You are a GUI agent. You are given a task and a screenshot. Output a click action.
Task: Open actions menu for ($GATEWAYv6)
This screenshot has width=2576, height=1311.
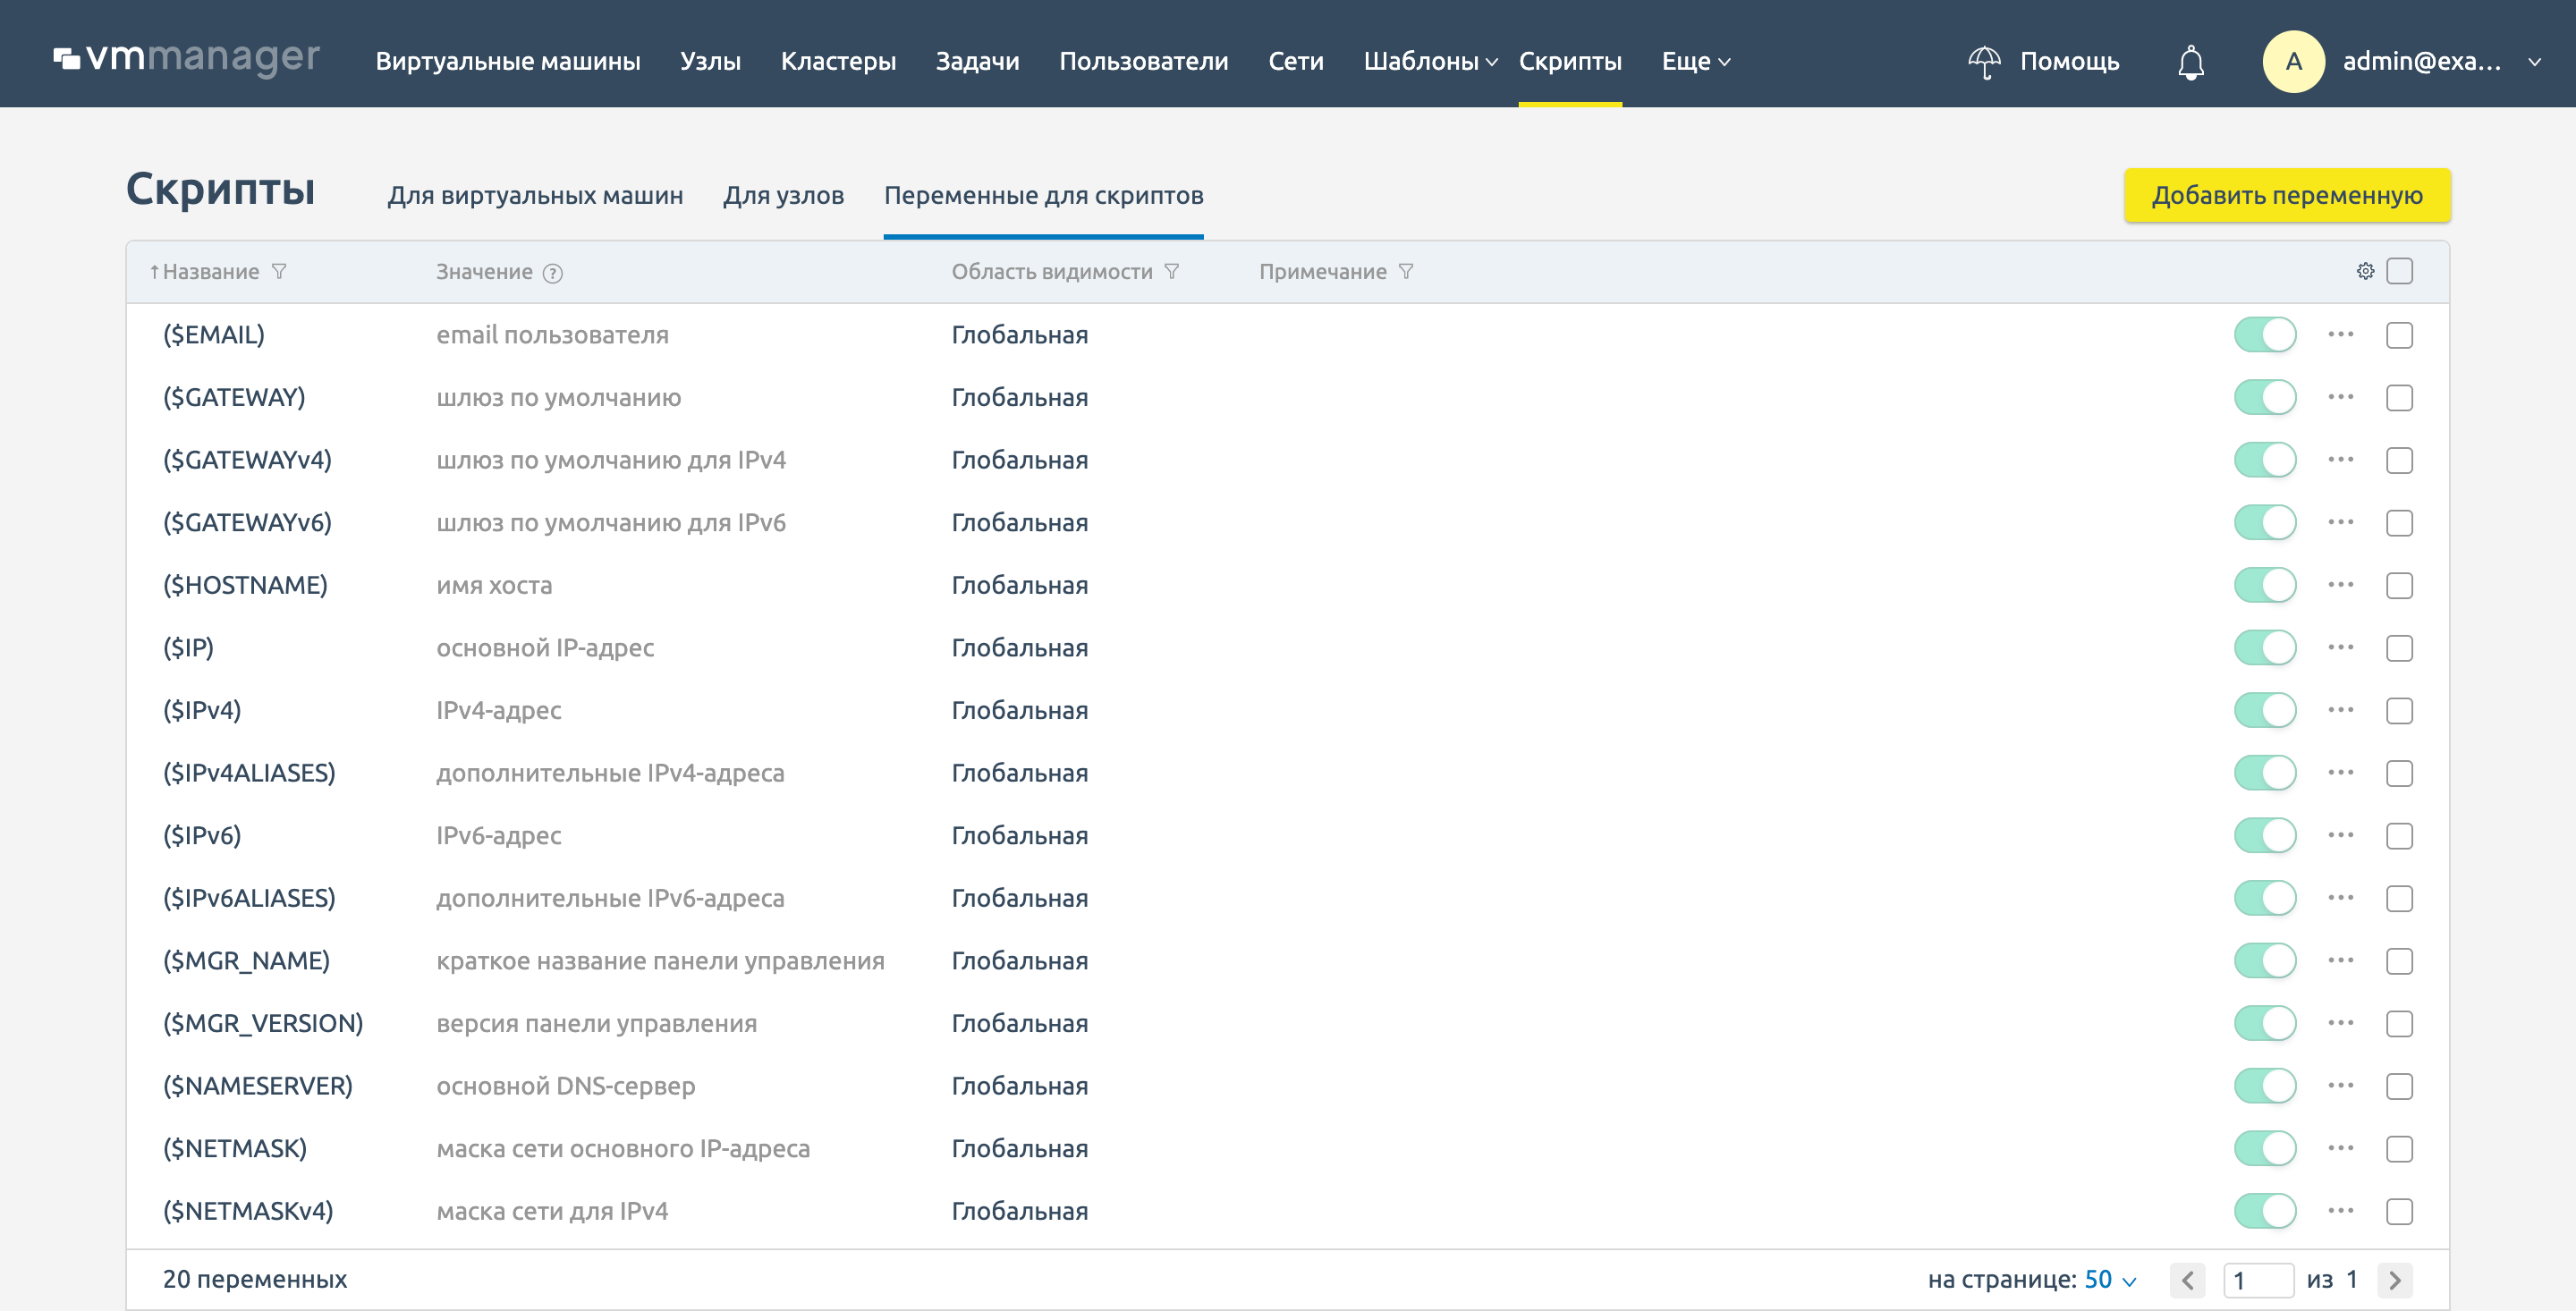pos(2340,523)
